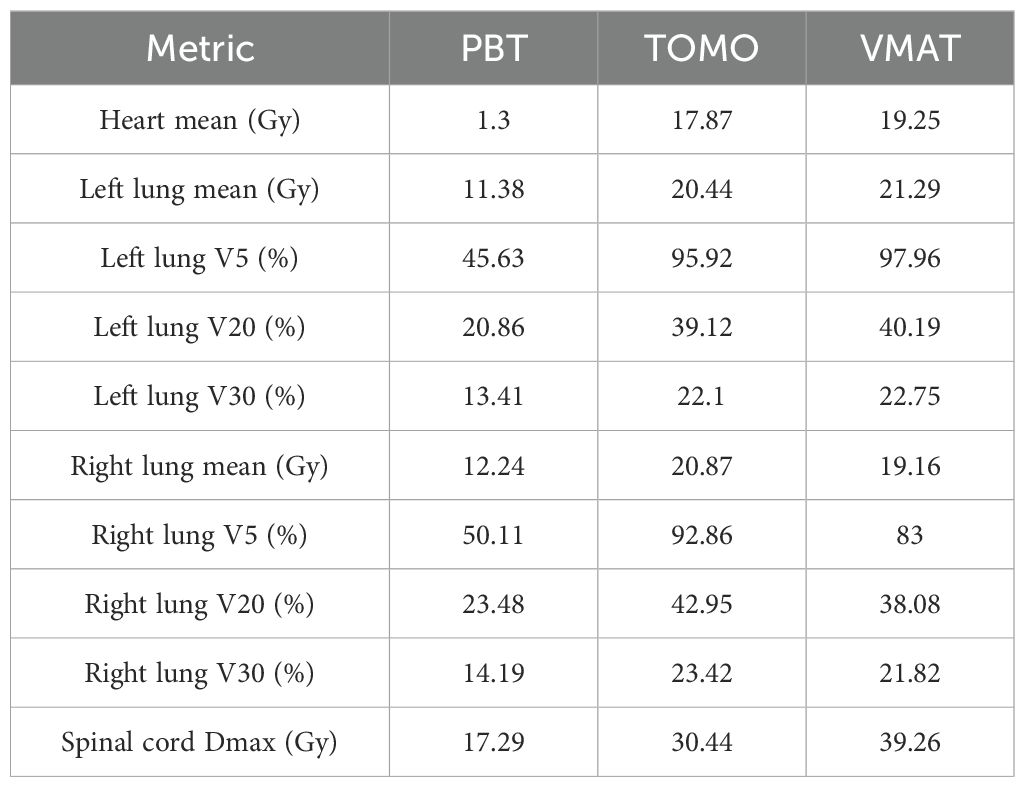Select the TOMO heart mean cell 17.87
This screenshot has height=787, width=1025.
701,120
